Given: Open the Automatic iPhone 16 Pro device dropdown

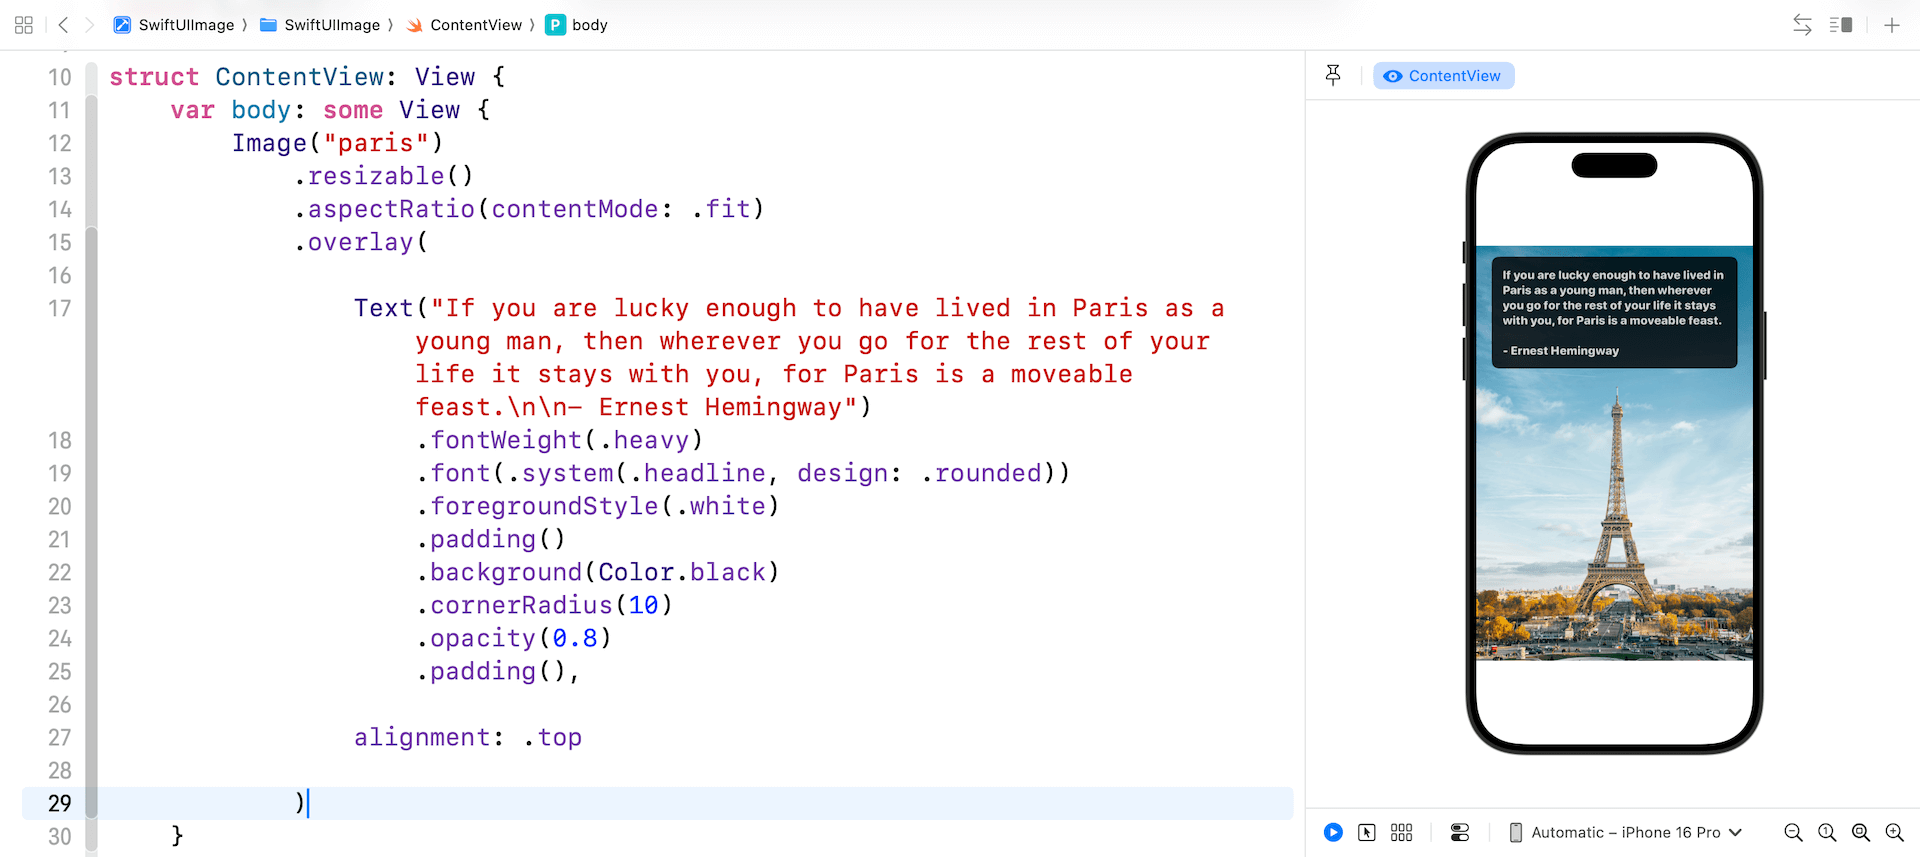Looking at the screenshot, I should (x=1625, y=832).
